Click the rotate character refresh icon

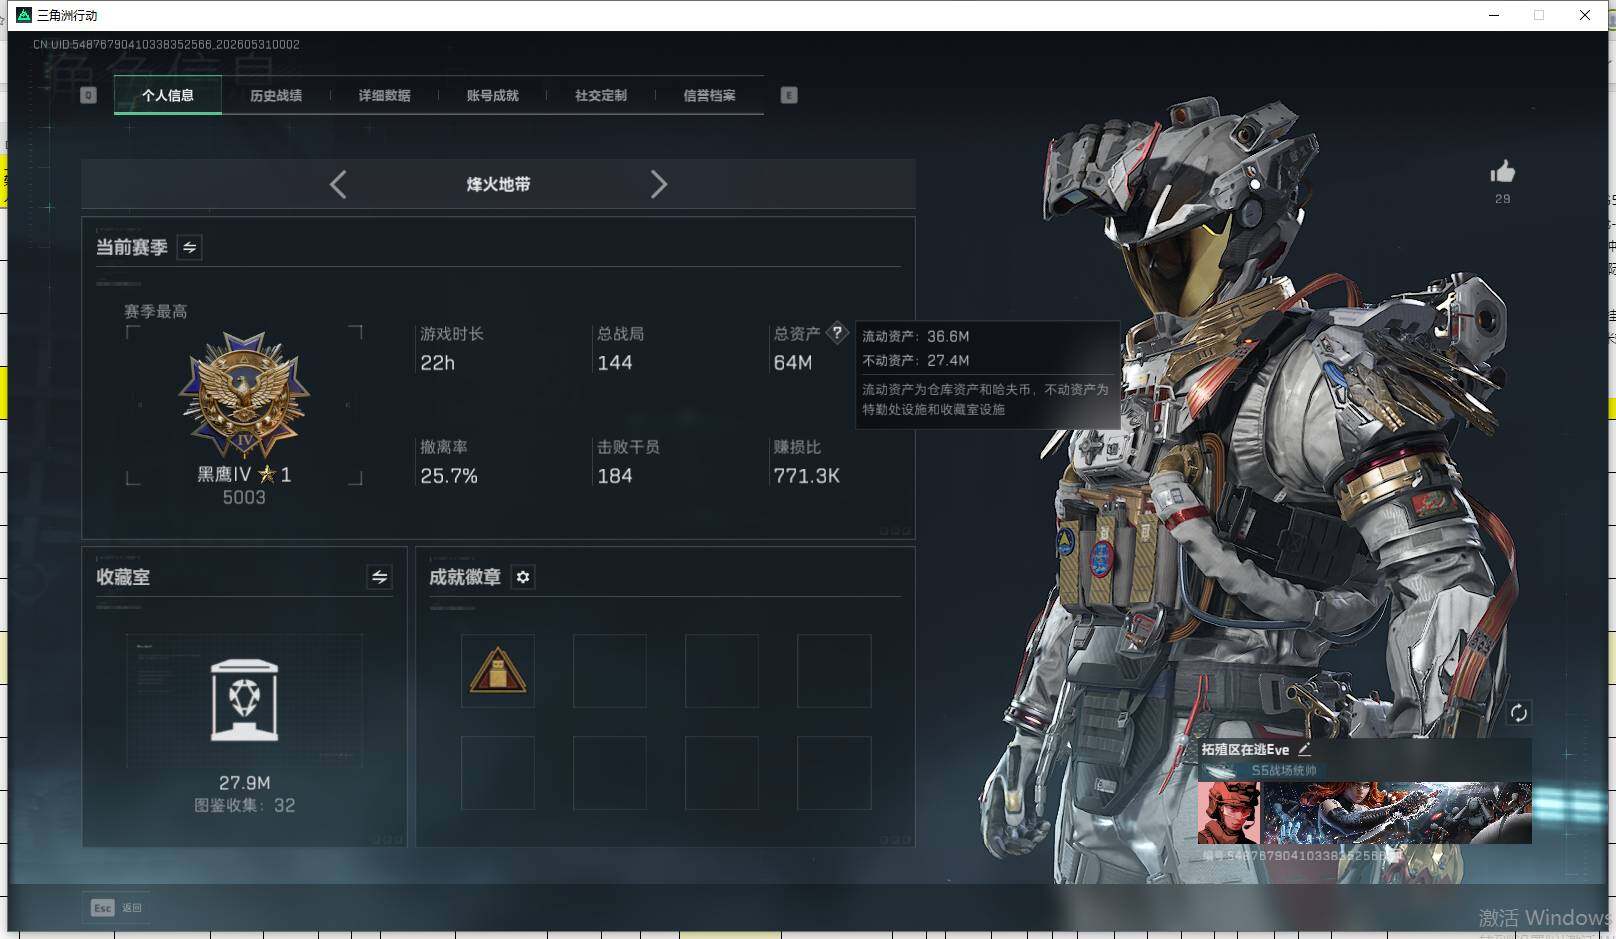pyautogui.click(x=1518, y=712)
